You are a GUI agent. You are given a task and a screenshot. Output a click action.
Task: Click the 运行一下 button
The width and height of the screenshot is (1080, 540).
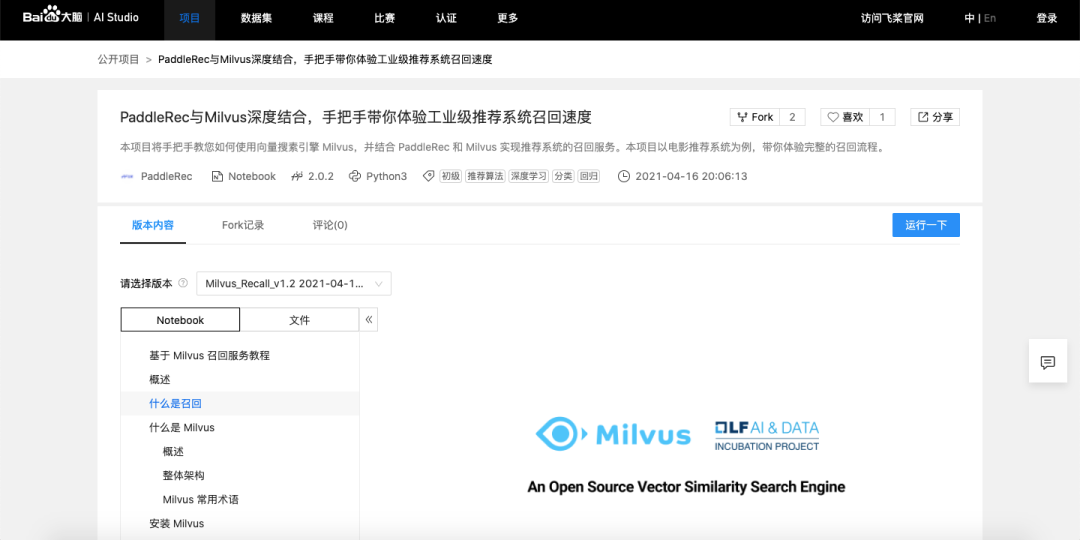(x=926, y=225)
